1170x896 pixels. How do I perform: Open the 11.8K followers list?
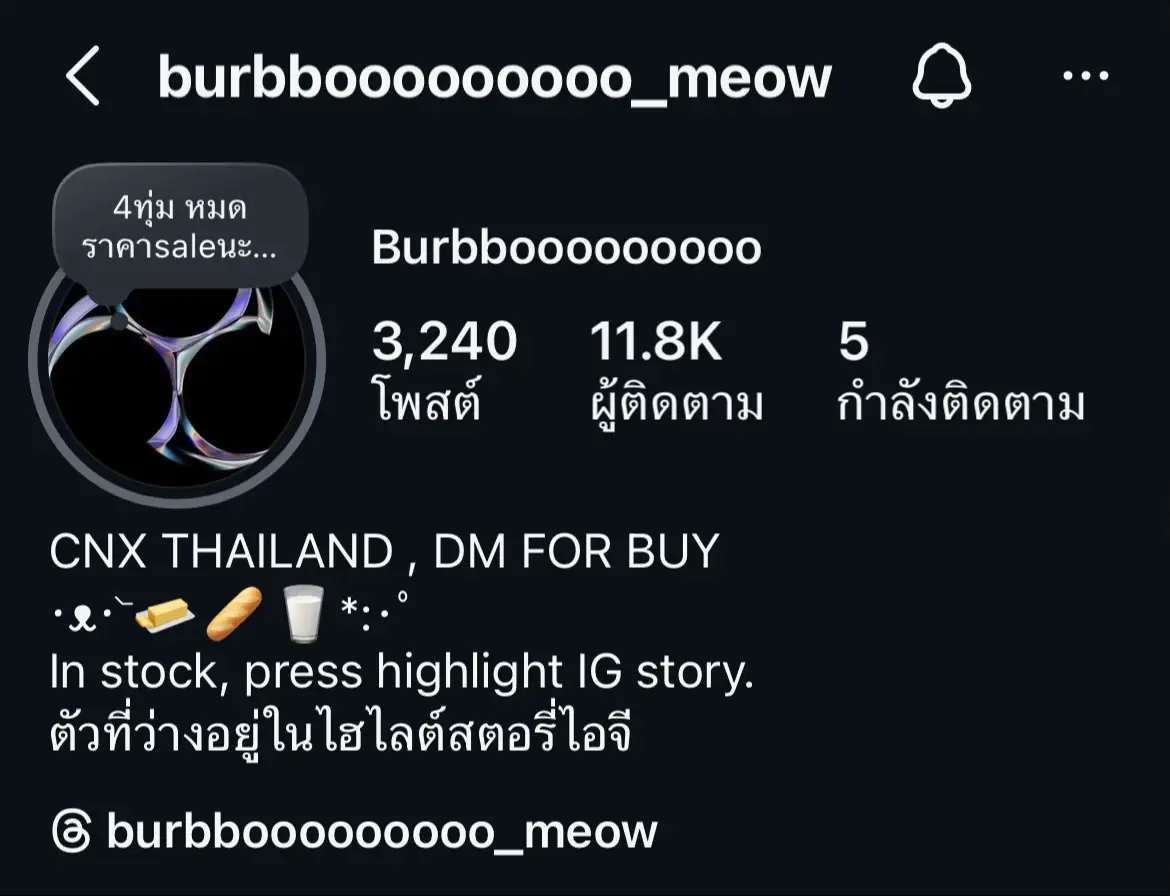(656, 342)
